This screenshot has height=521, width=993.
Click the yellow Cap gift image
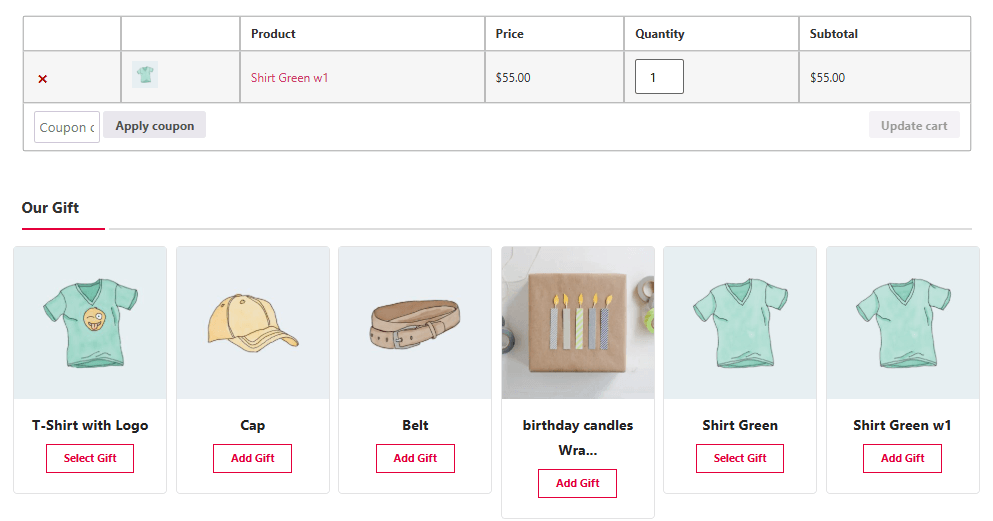[x=253, y=323]
